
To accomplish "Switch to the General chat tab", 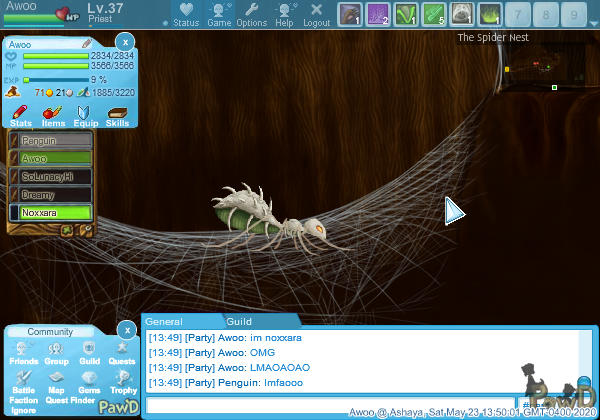I will (x=164, y=322).
